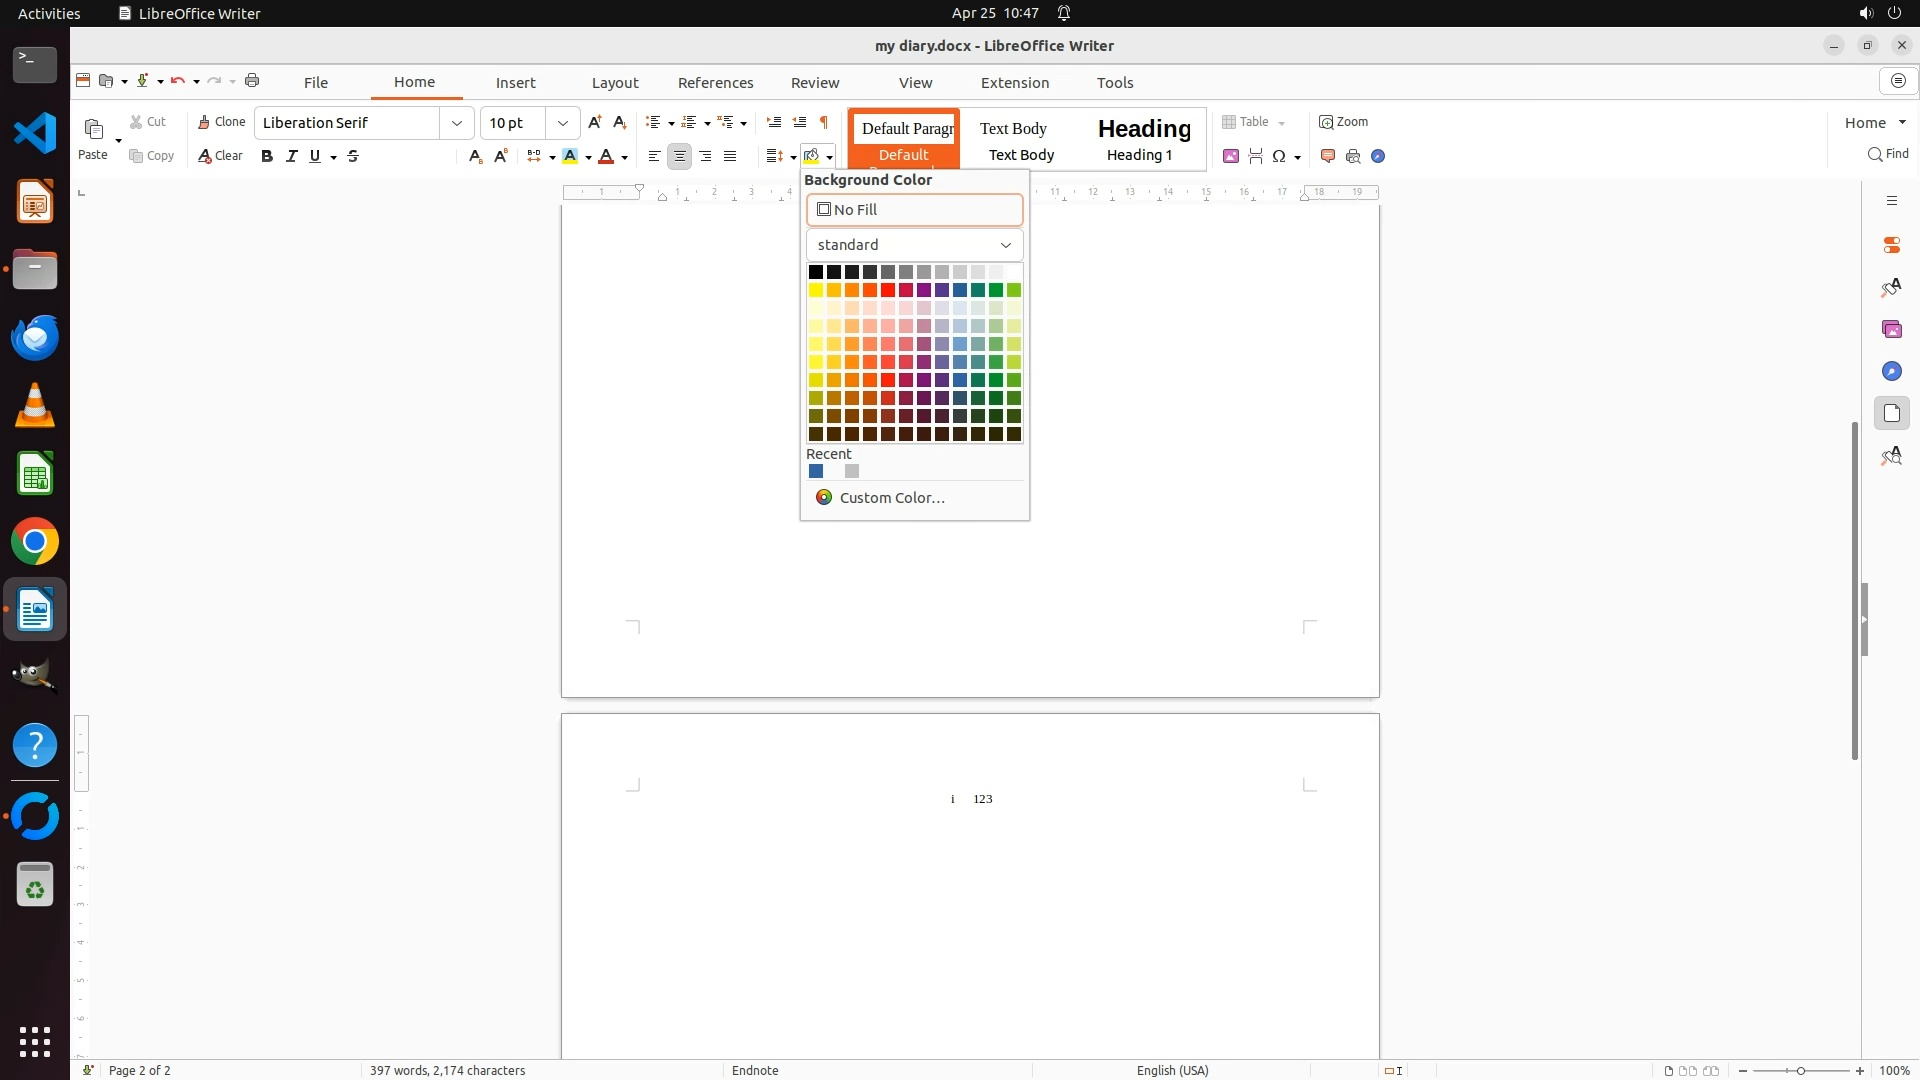Click the insert comment icon

(1328, 156)
